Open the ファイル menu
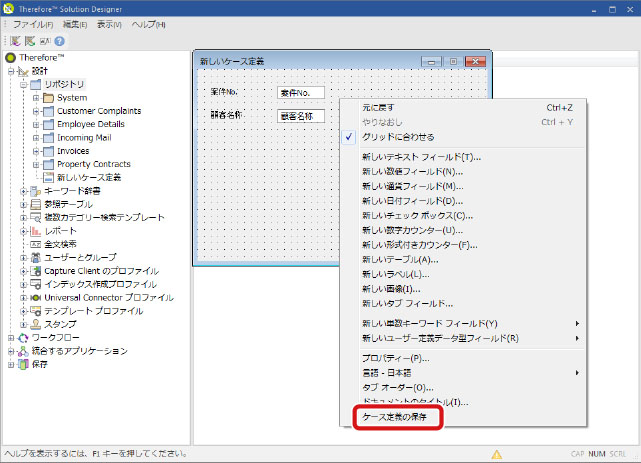Viewport: 641px width, 463px height. point(32,23)
